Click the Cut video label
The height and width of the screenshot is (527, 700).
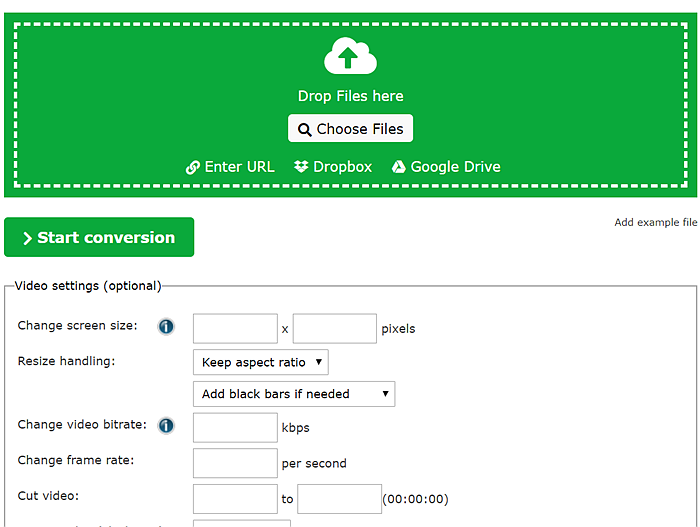click(x=48, y=496)
